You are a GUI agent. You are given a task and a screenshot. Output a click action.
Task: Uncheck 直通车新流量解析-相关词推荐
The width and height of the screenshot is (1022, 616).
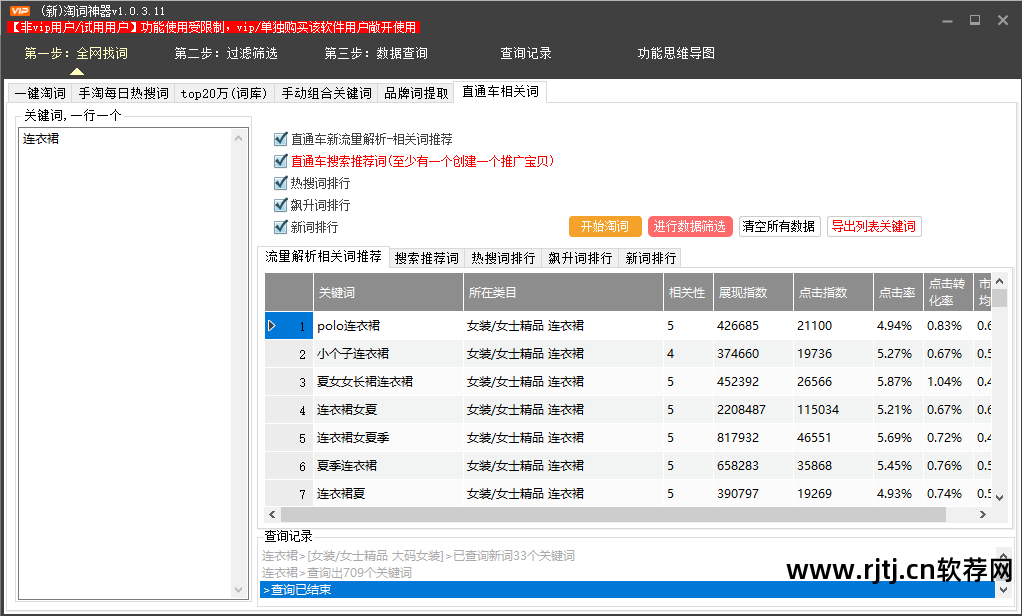(x=281, y=140)
